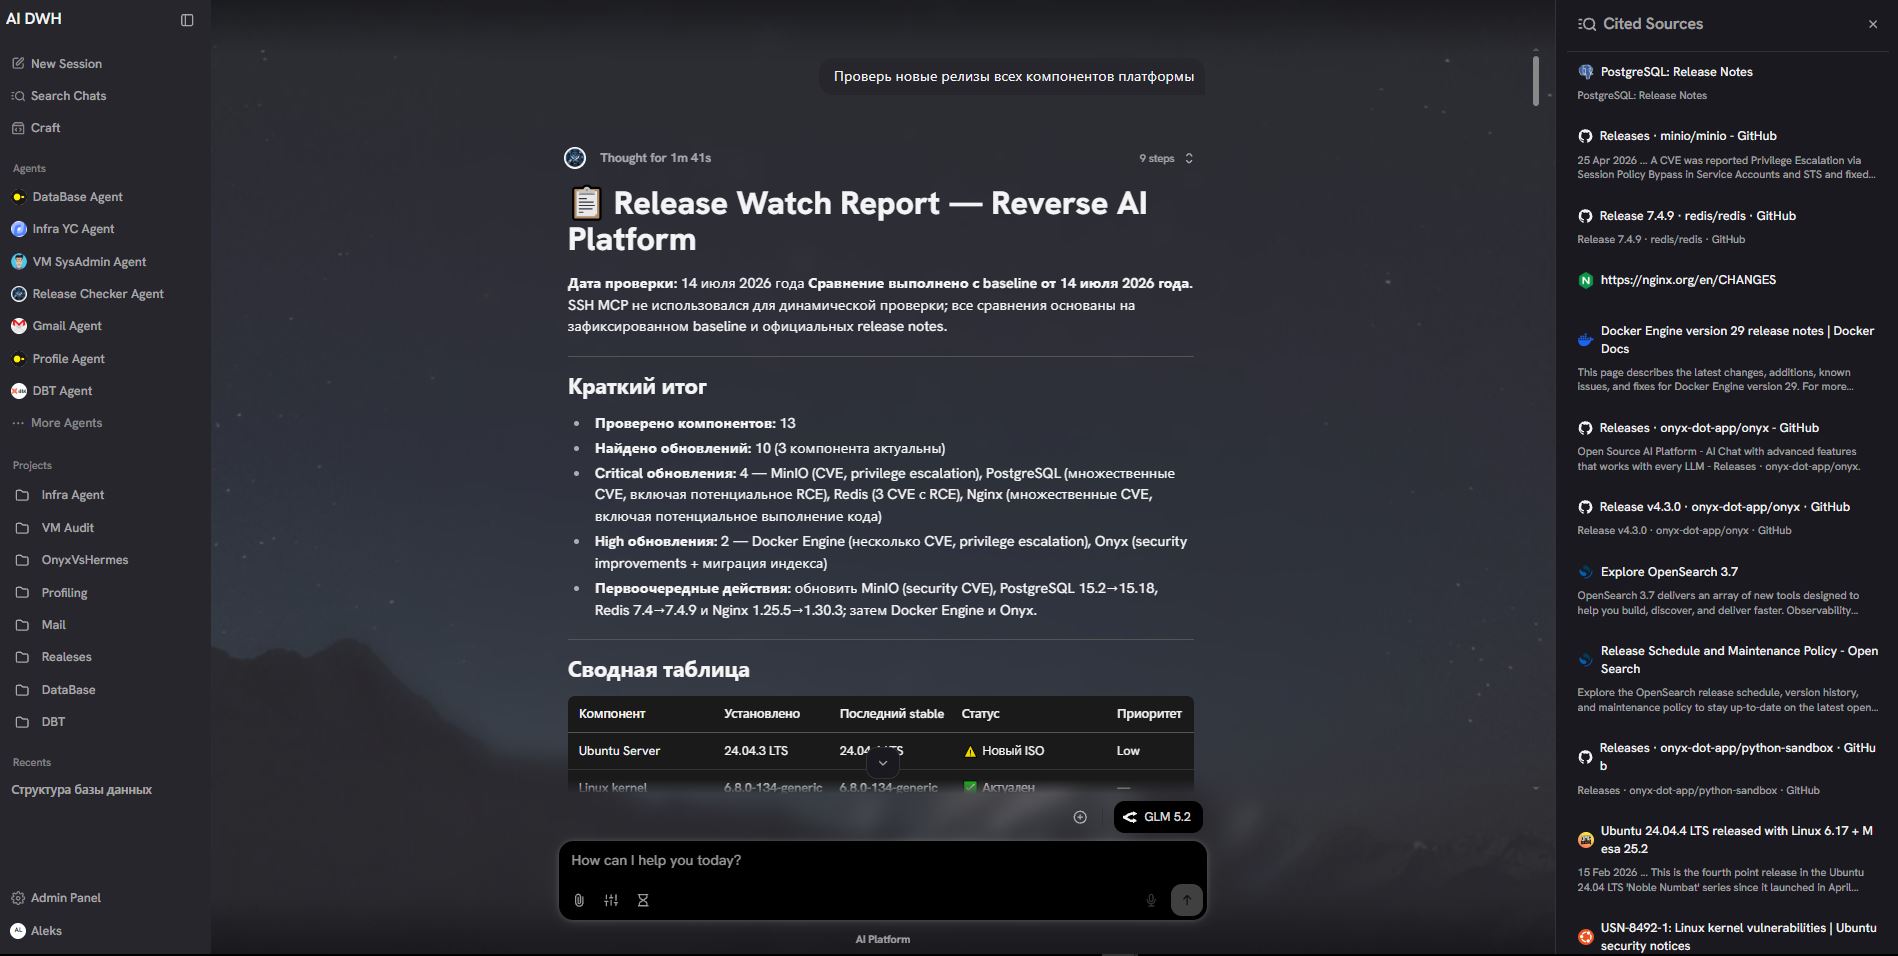Open the DBT Agent icon
1898x956 pixels.
[x=18, y=391]
